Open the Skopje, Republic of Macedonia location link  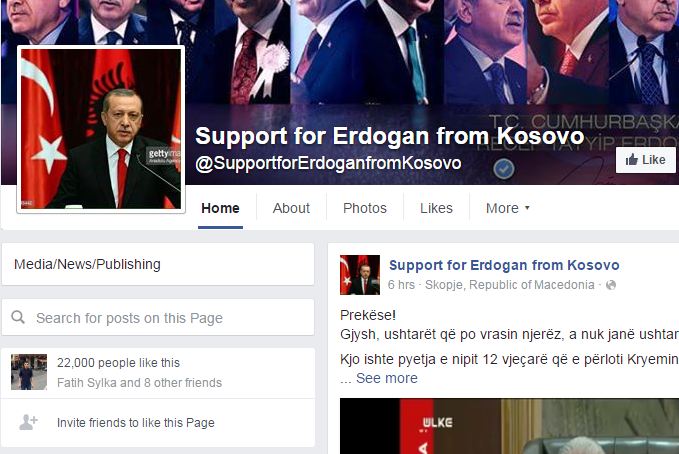coord(510,285)
